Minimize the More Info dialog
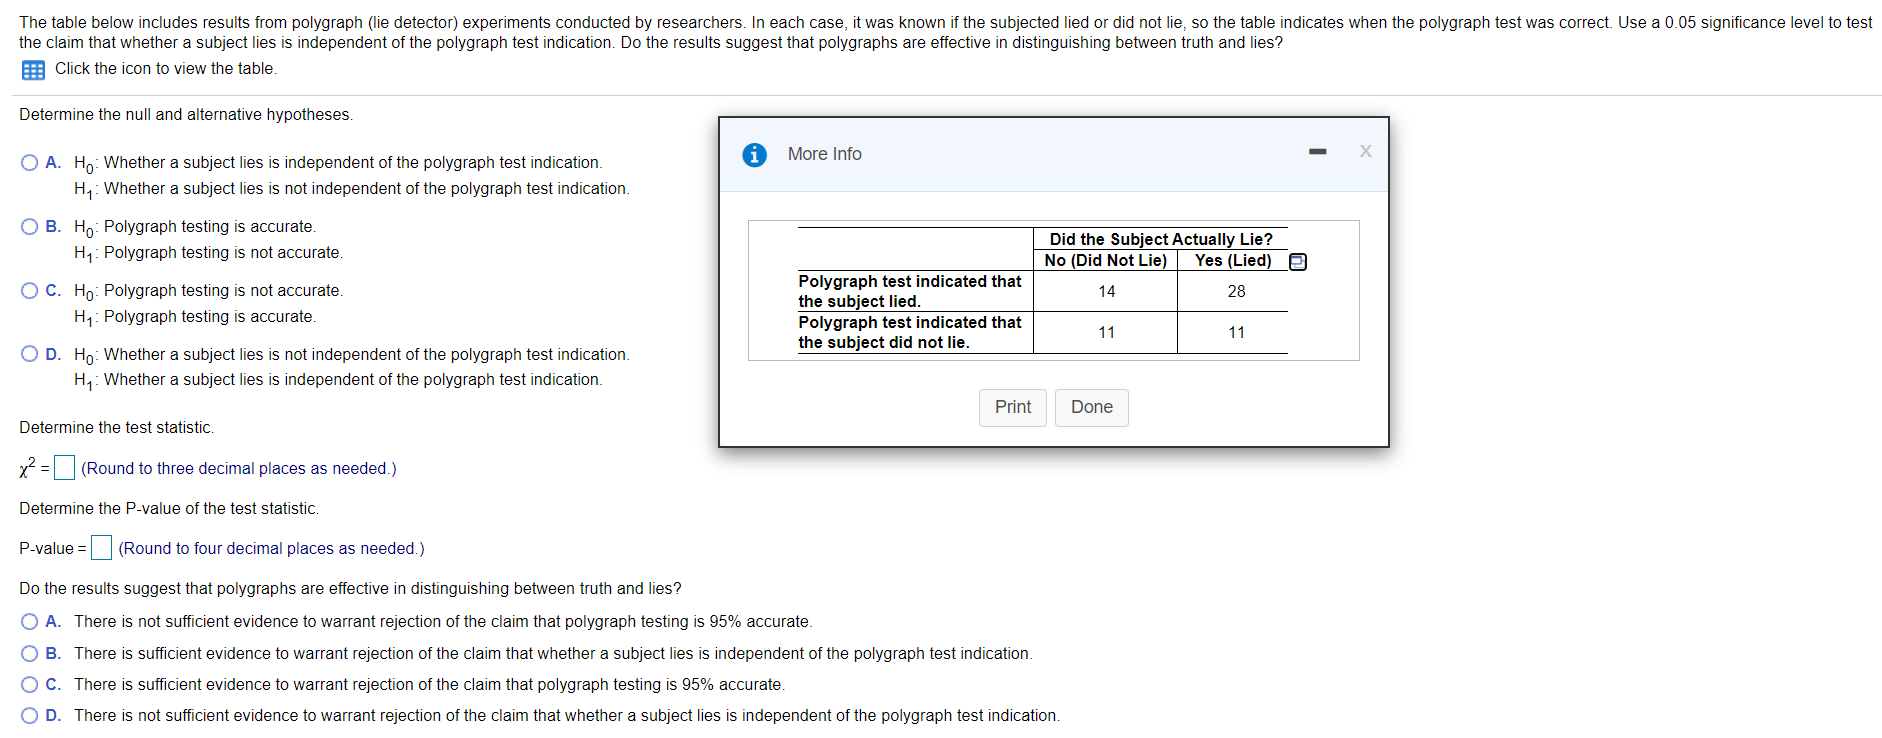This screenshot has height=738, width=1882. click(1317, 151)
